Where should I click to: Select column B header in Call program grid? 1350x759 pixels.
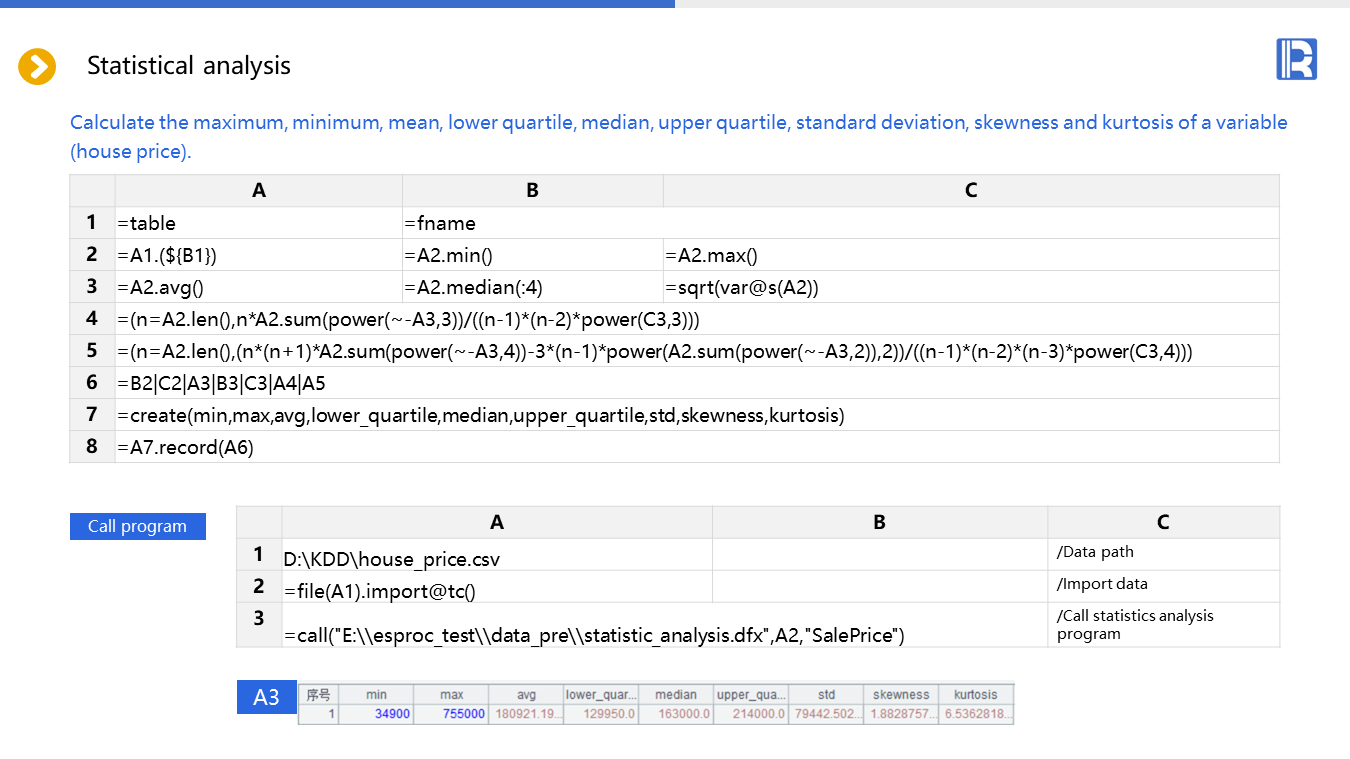point(879,522)
